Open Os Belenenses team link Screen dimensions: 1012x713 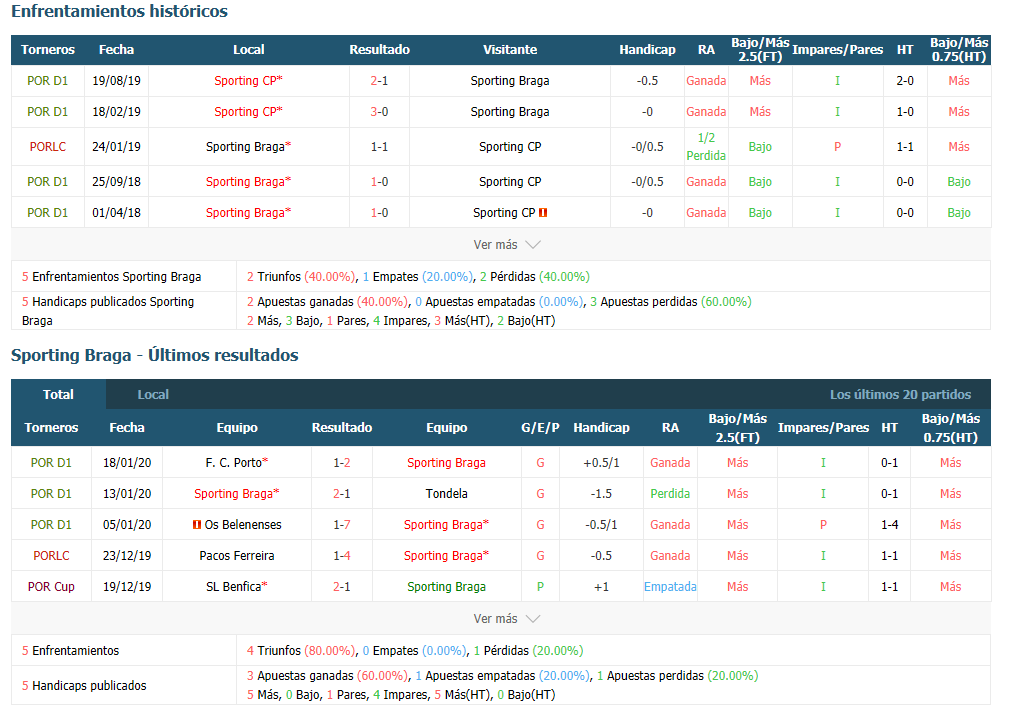click(x=243, y=525)
